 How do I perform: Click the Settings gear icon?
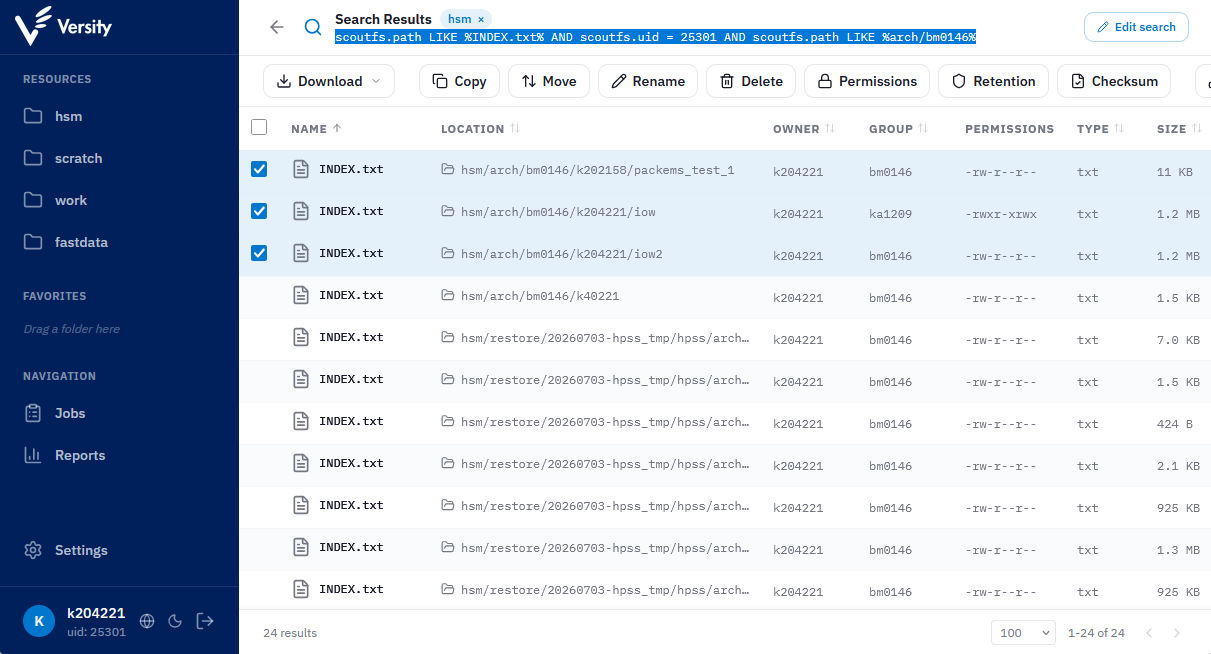tap(33, 550)
